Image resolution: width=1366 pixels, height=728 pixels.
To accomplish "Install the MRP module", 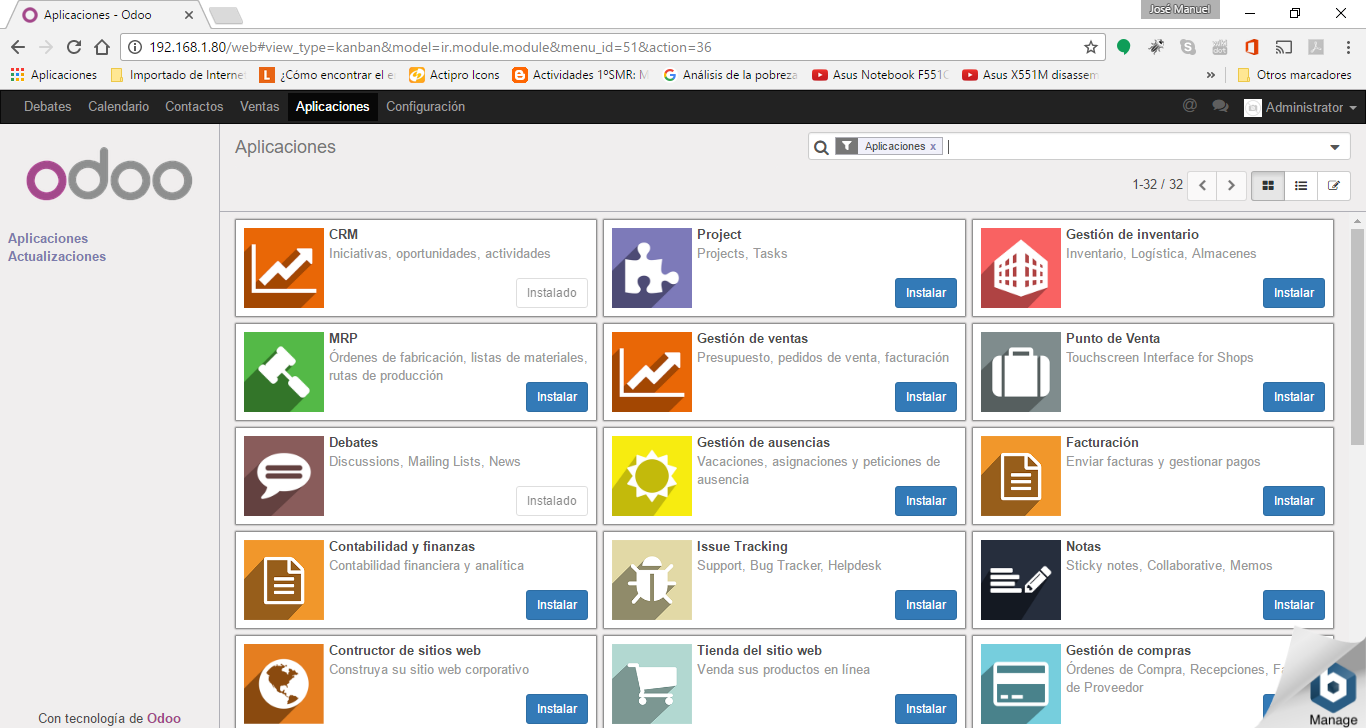I will (557, 397).
